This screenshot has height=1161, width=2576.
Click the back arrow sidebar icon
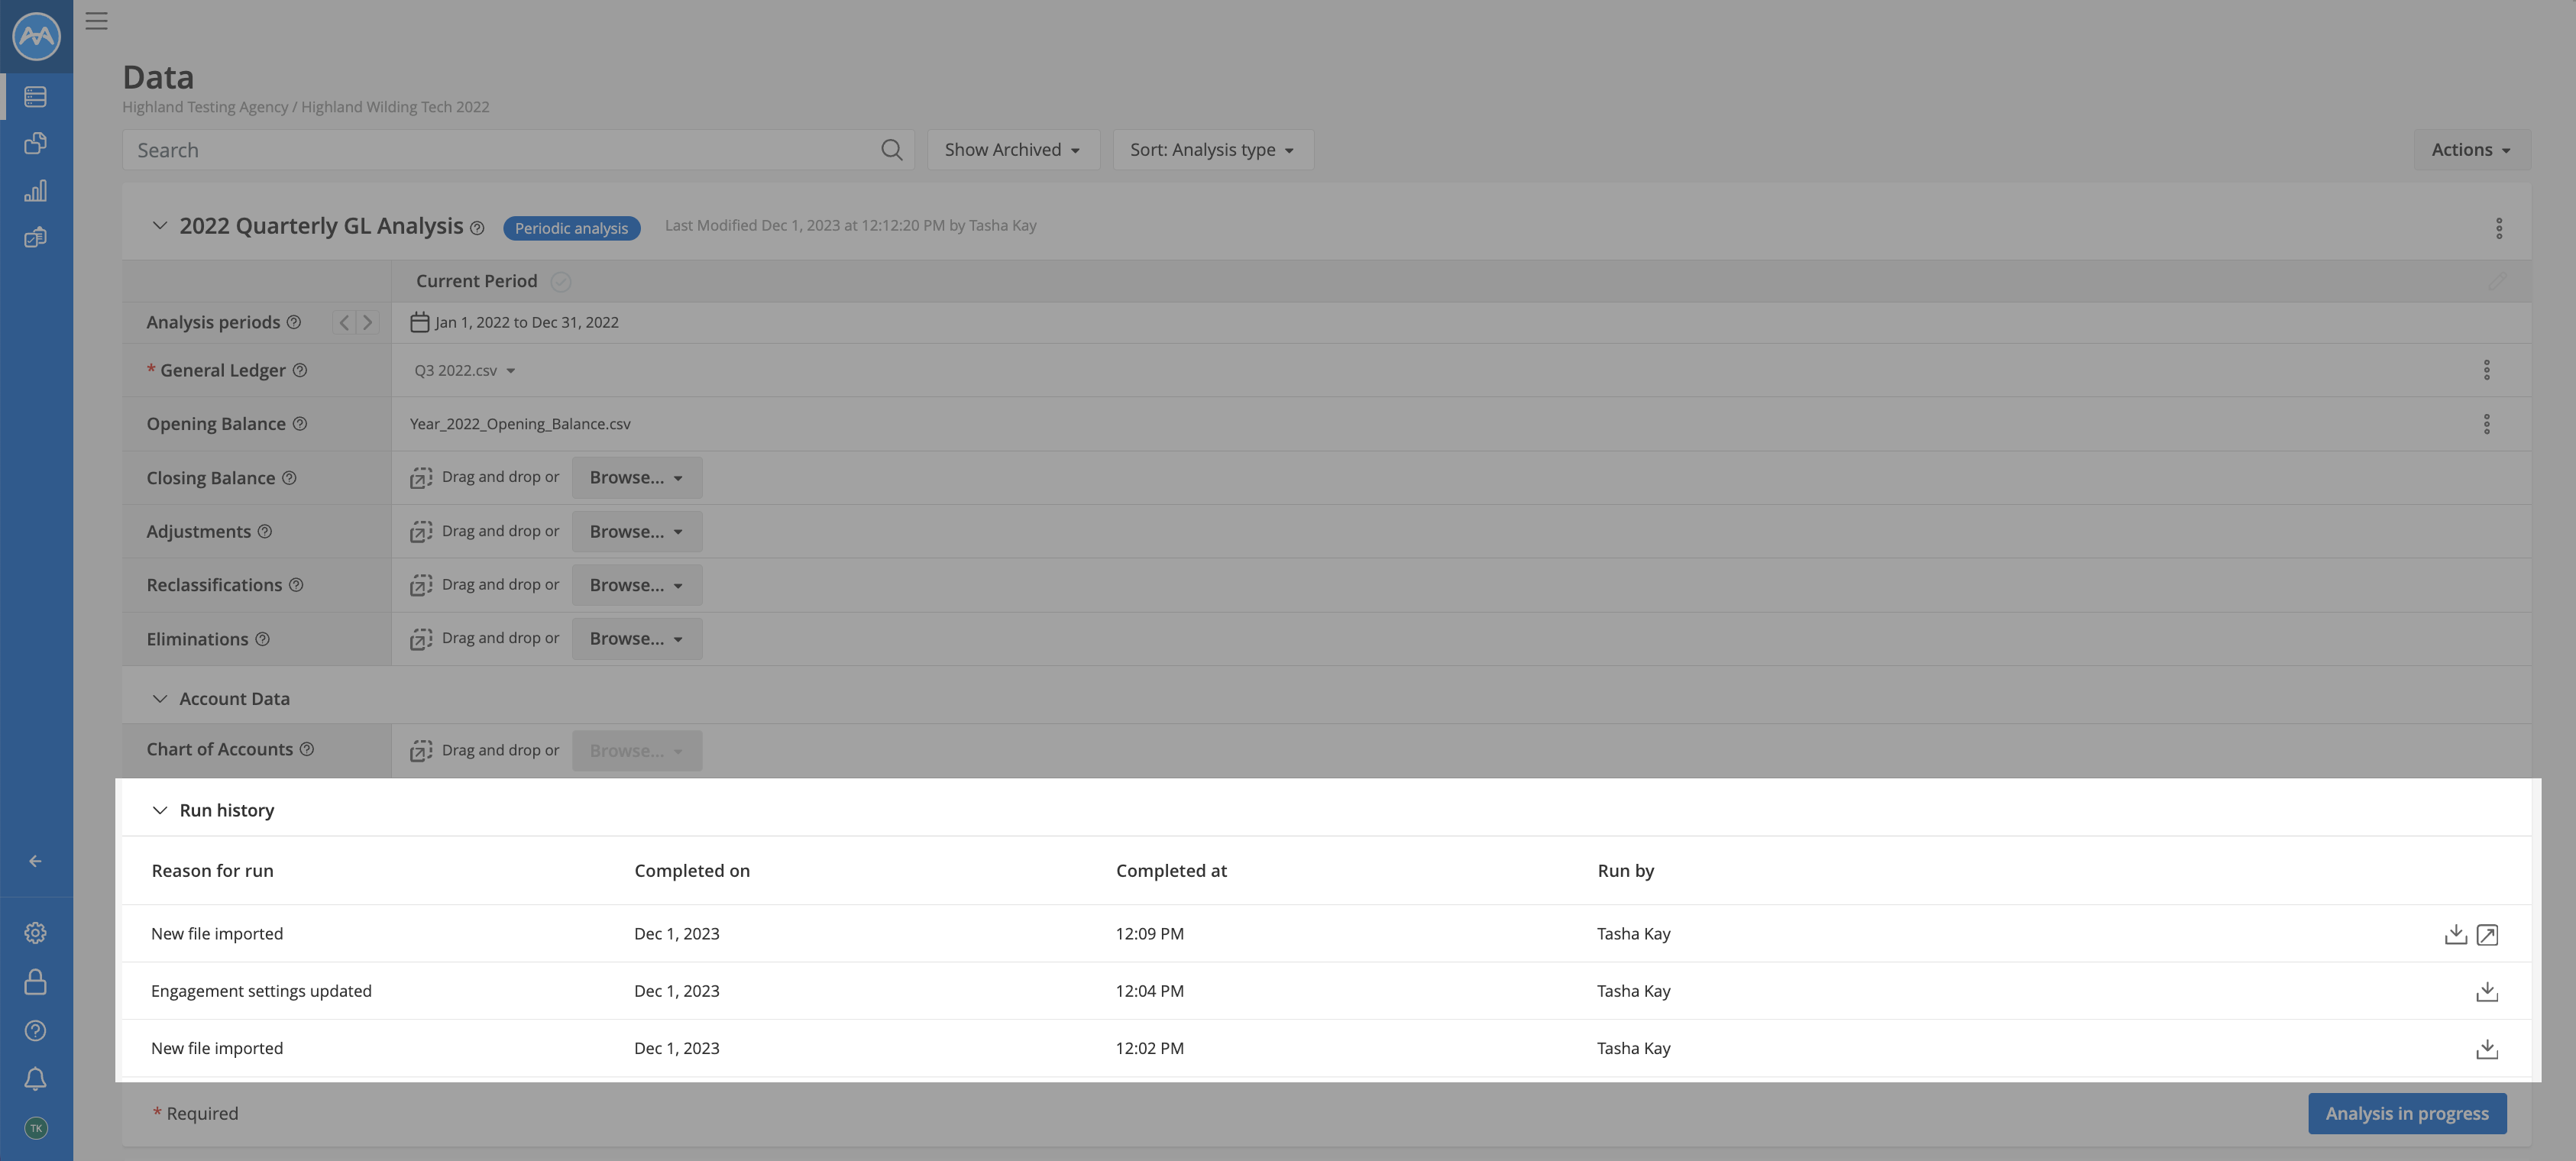pyautogui.click(x=35, y=861)
